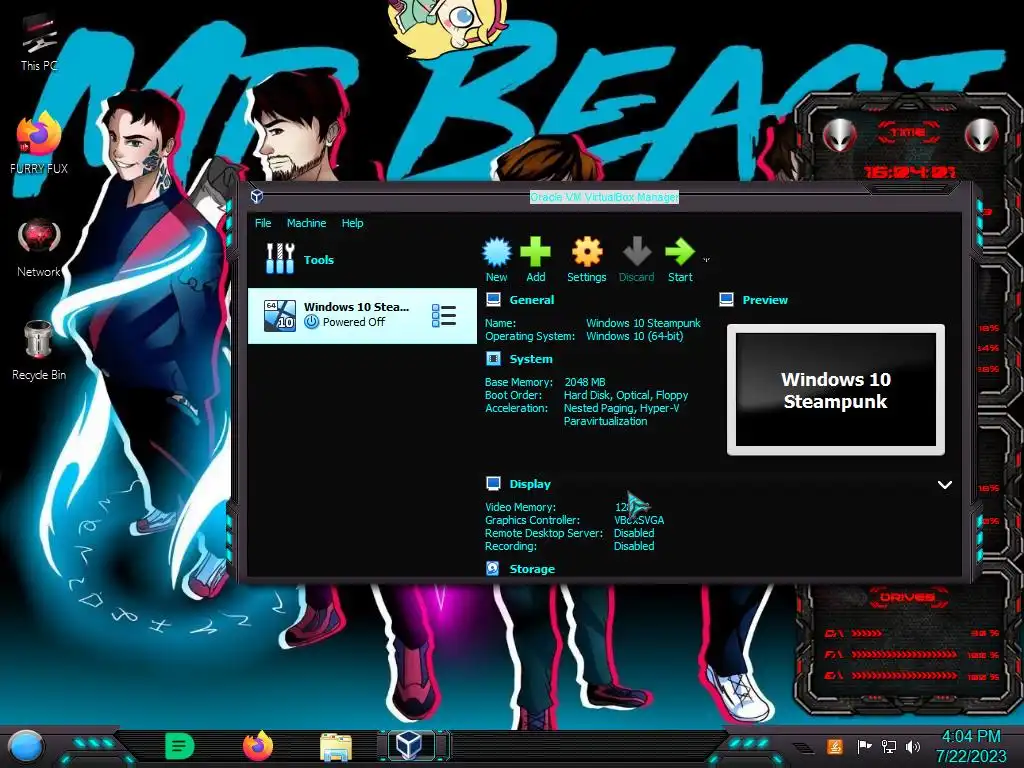This screenshot has width=1024, height=768.
Task: Click the Preview section icon
Action: pos(726,300)
